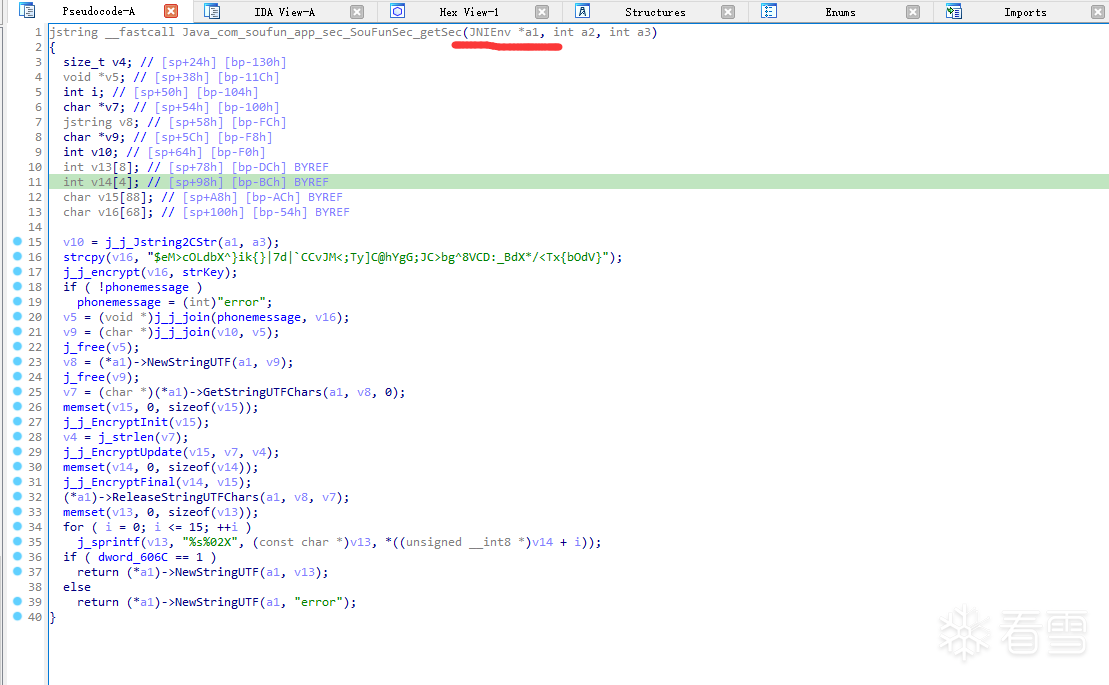
Task: Close the Pseudocode-A tab
Action: tap(170, 11)
